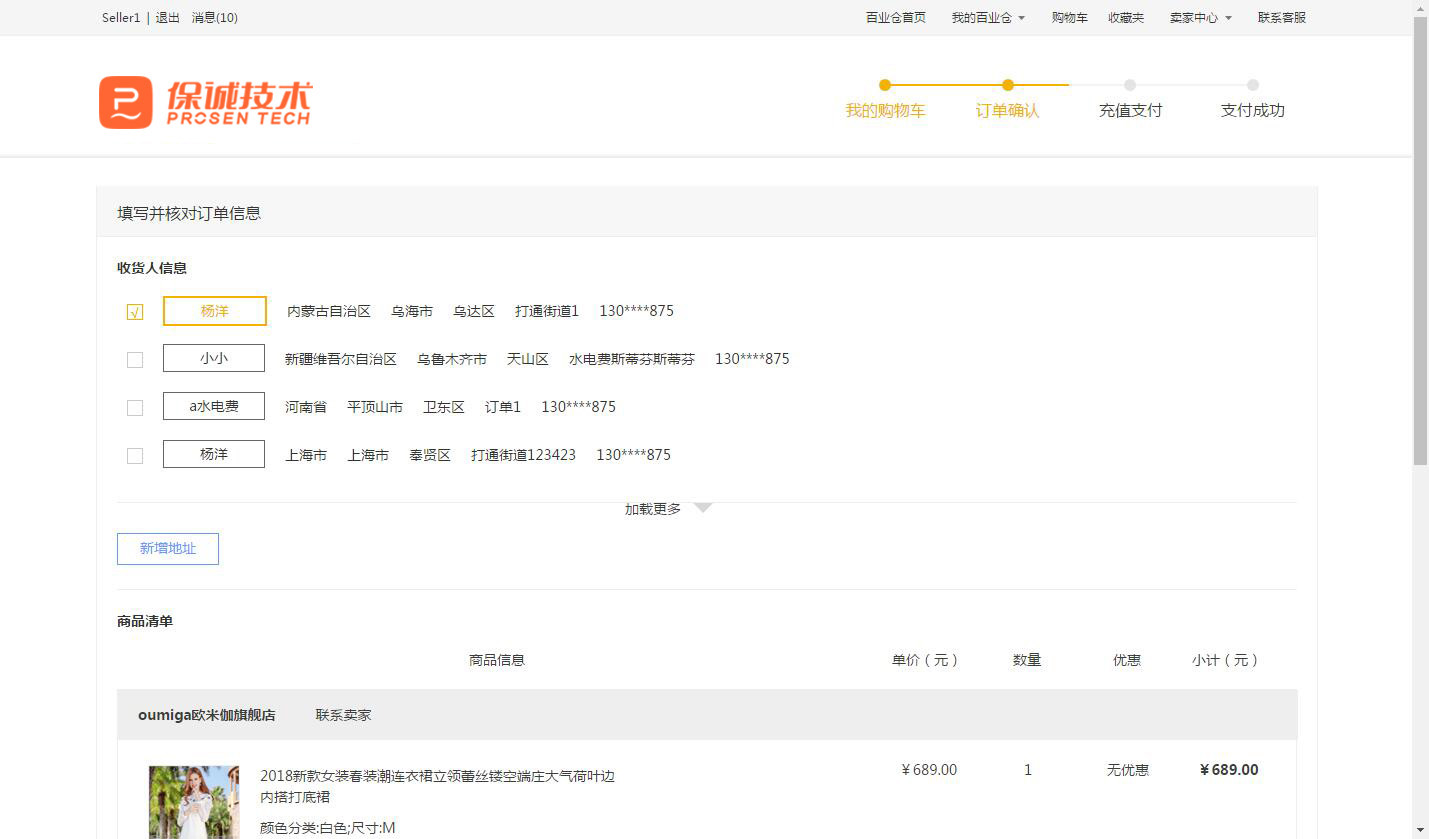1429x839 pixels.
Task: Click the 我的购物车 progress step dot
Action: tap(885, 85)
